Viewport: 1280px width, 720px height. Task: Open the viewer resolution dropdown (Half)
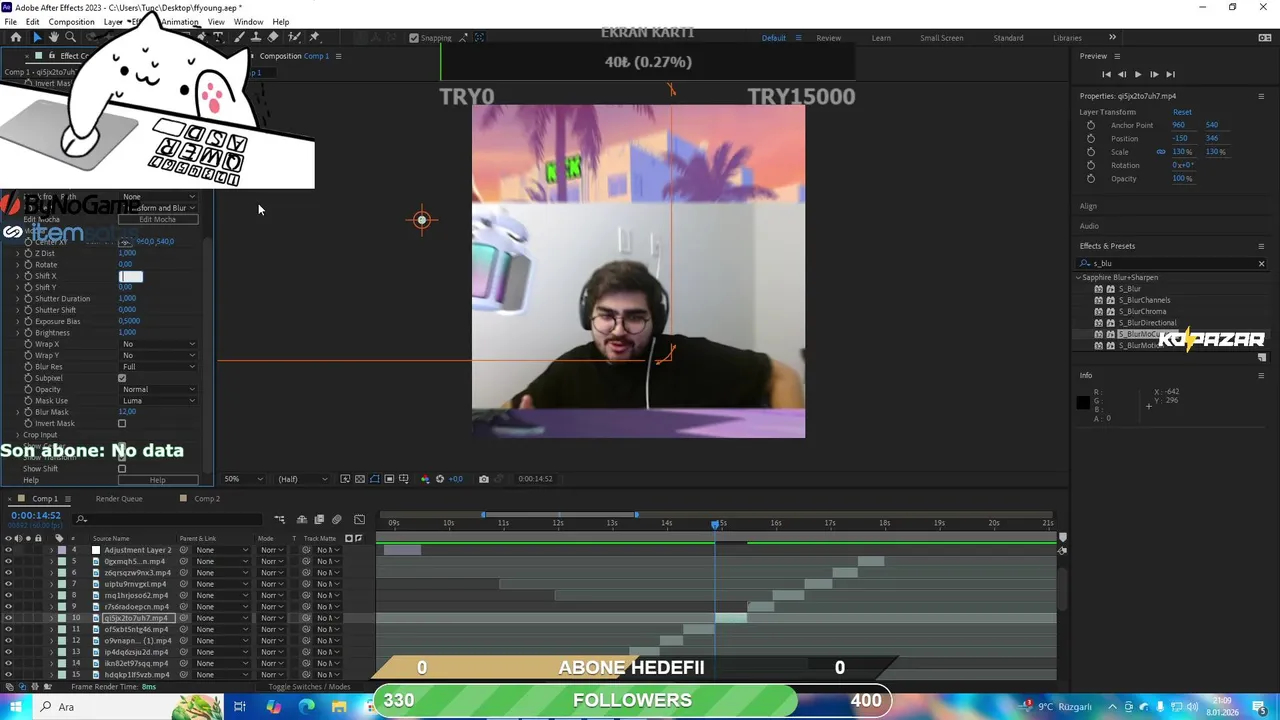click(x=302, y=479)
